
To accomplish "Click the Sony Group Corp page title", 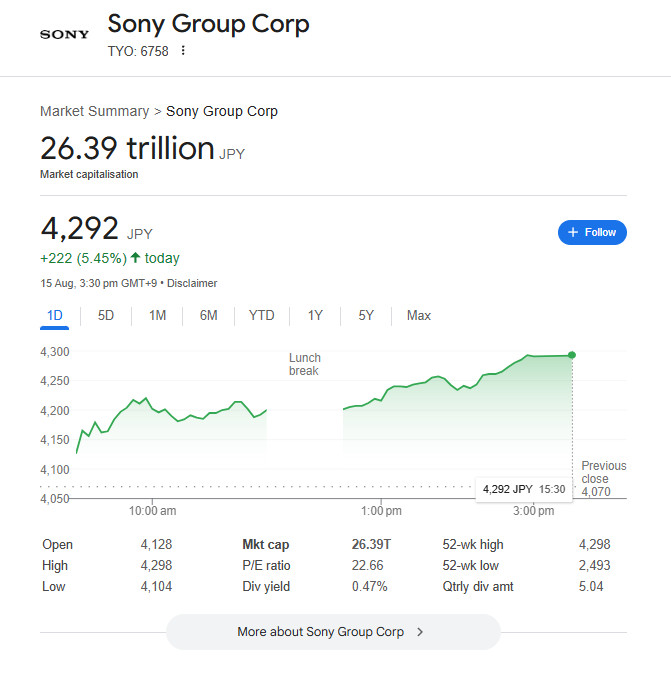I will click(x=208, y=24).
